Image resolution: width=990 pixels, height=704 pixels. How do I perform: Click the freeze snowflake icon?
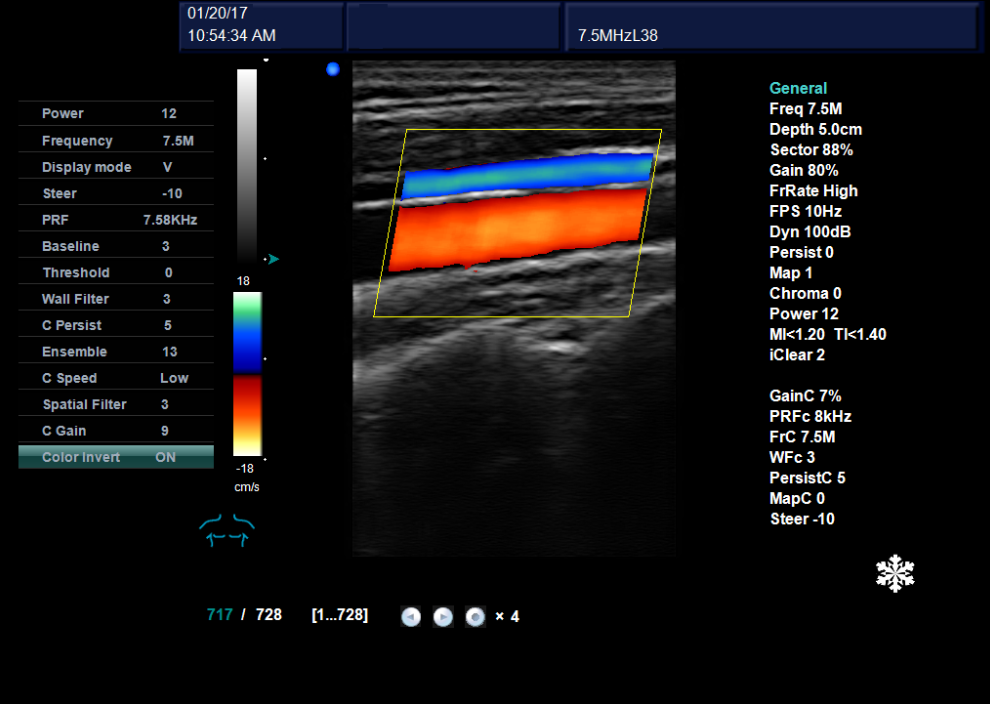pyautogui.click(x=895, y=573)
